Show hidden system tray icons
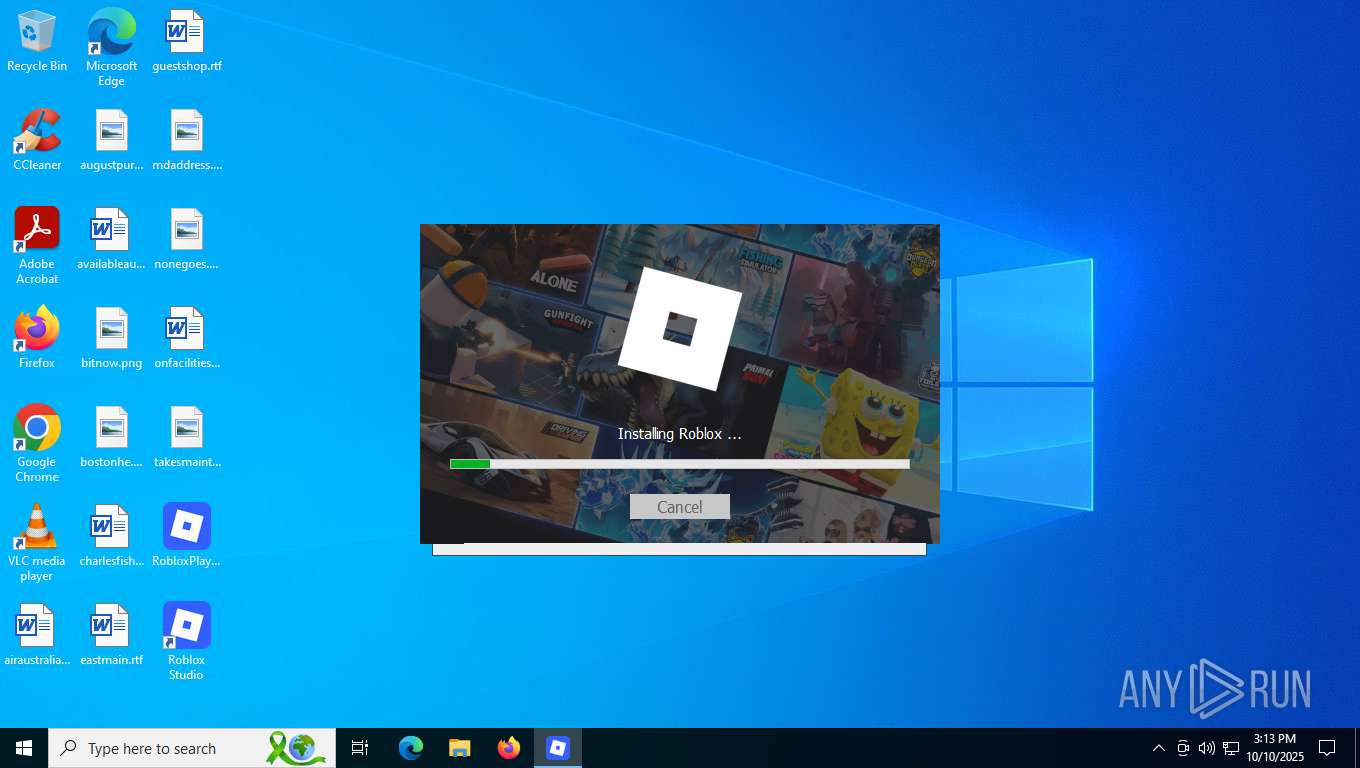The width and height of the screenshot is (1360, 768). (1159, 748)
